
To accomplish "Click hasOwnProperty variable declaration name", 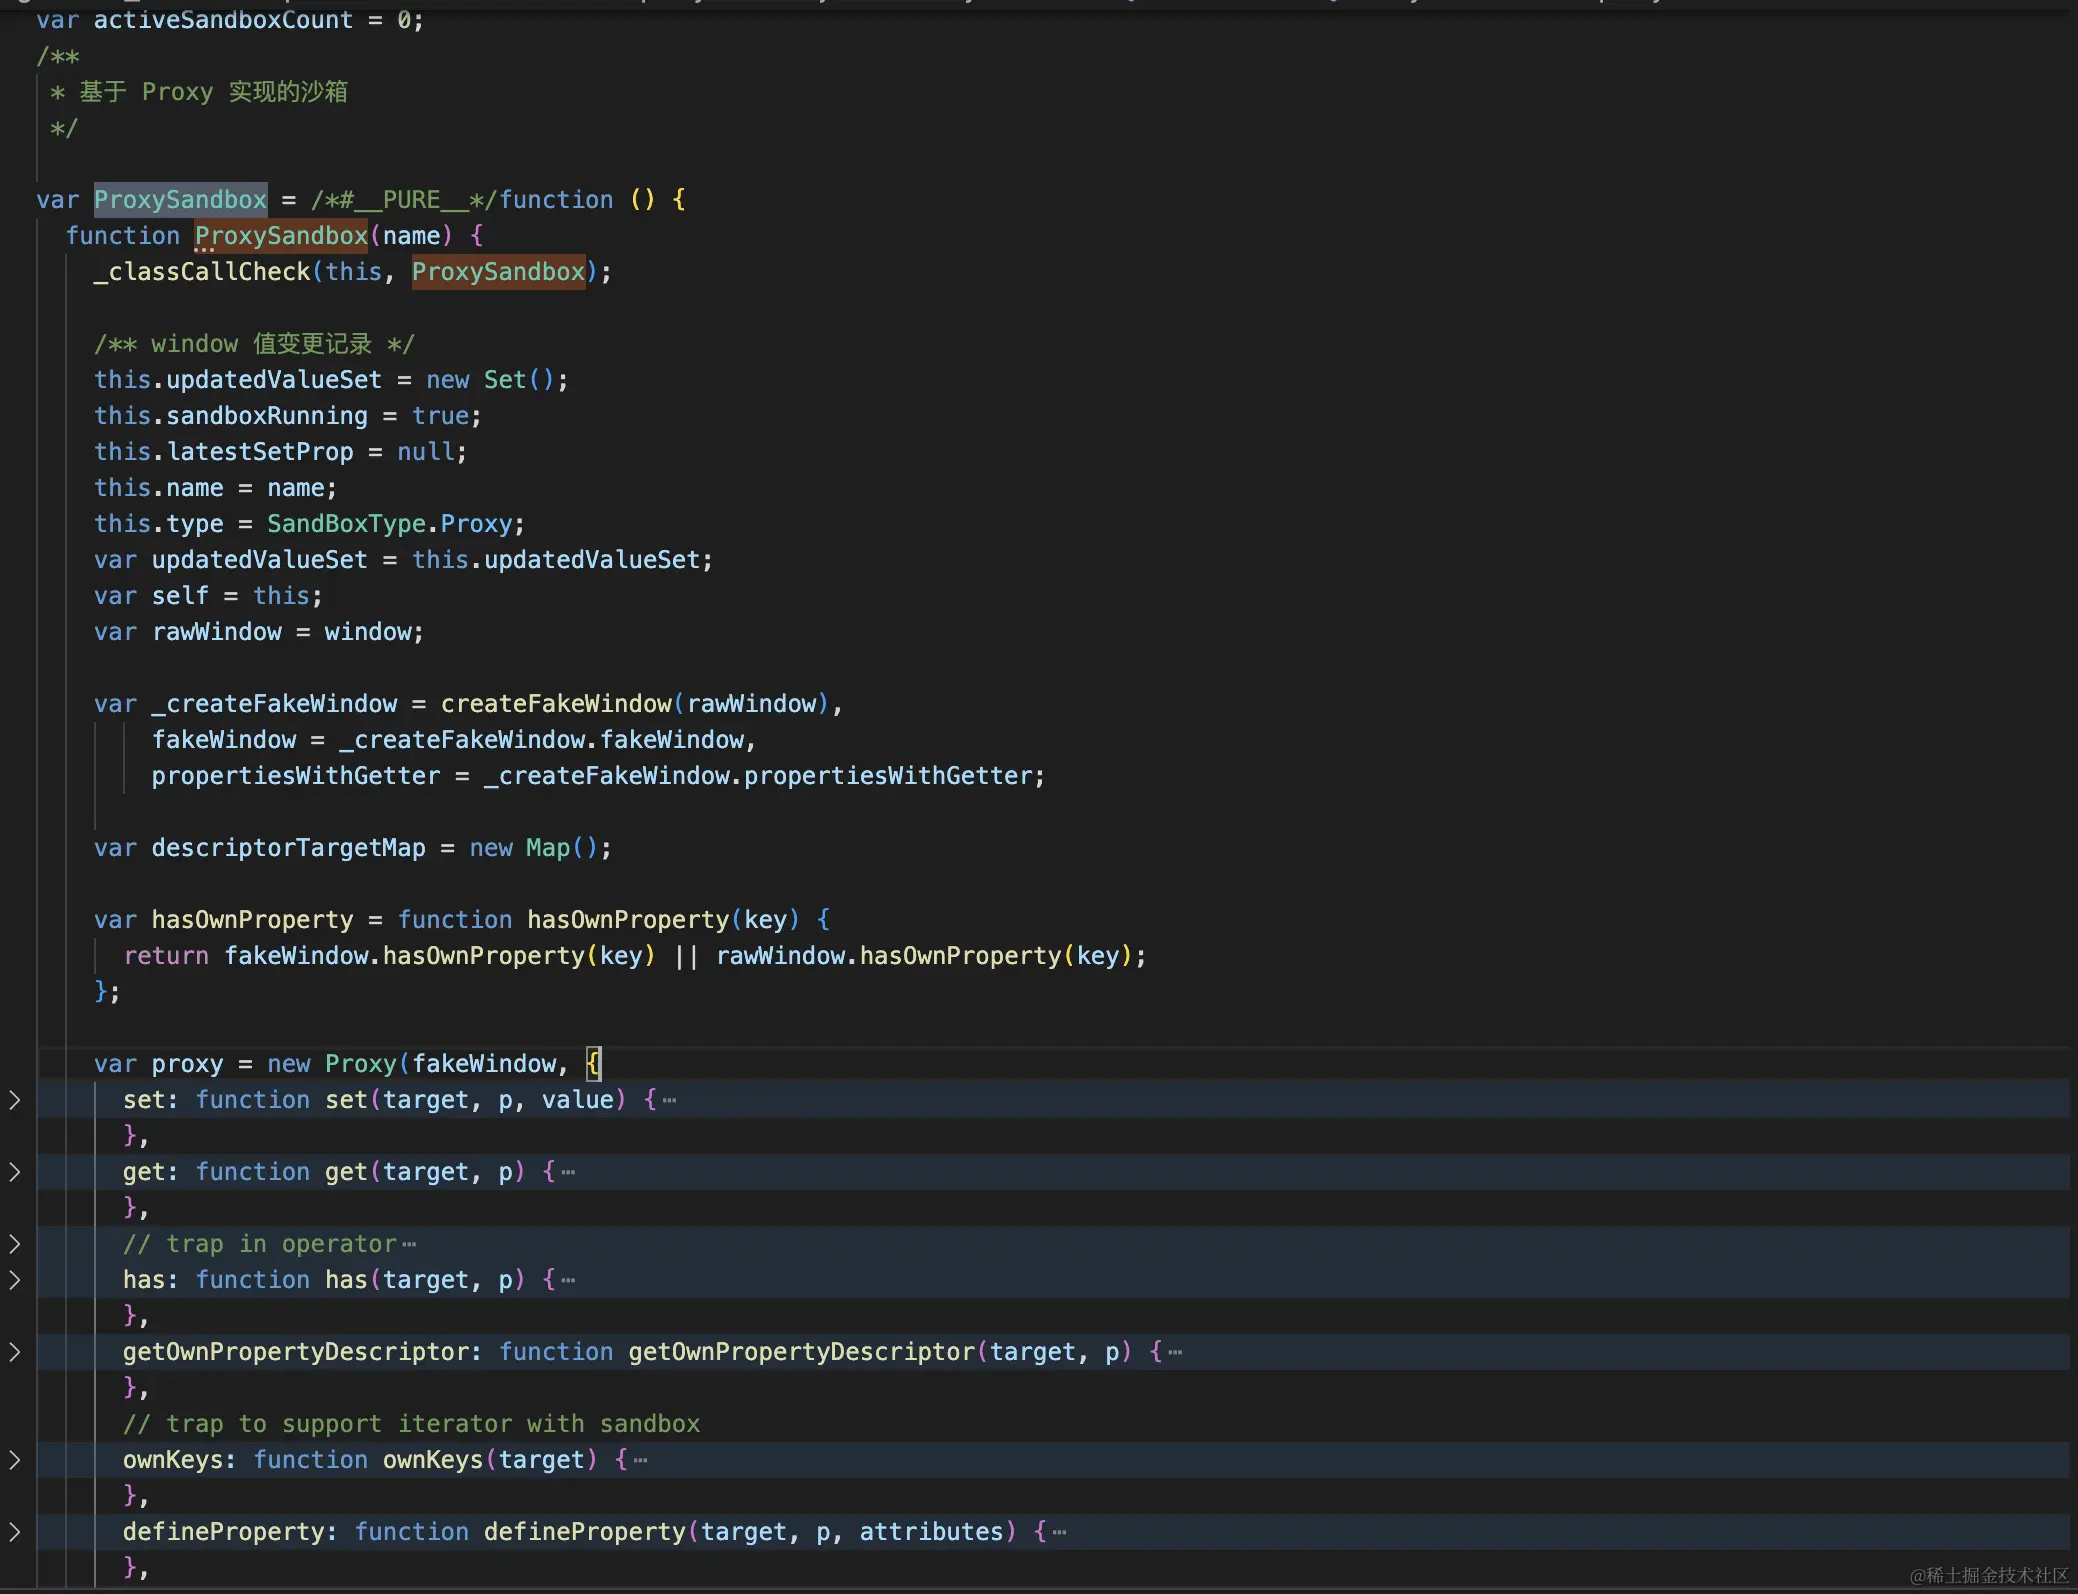I will tap(253, 920).
